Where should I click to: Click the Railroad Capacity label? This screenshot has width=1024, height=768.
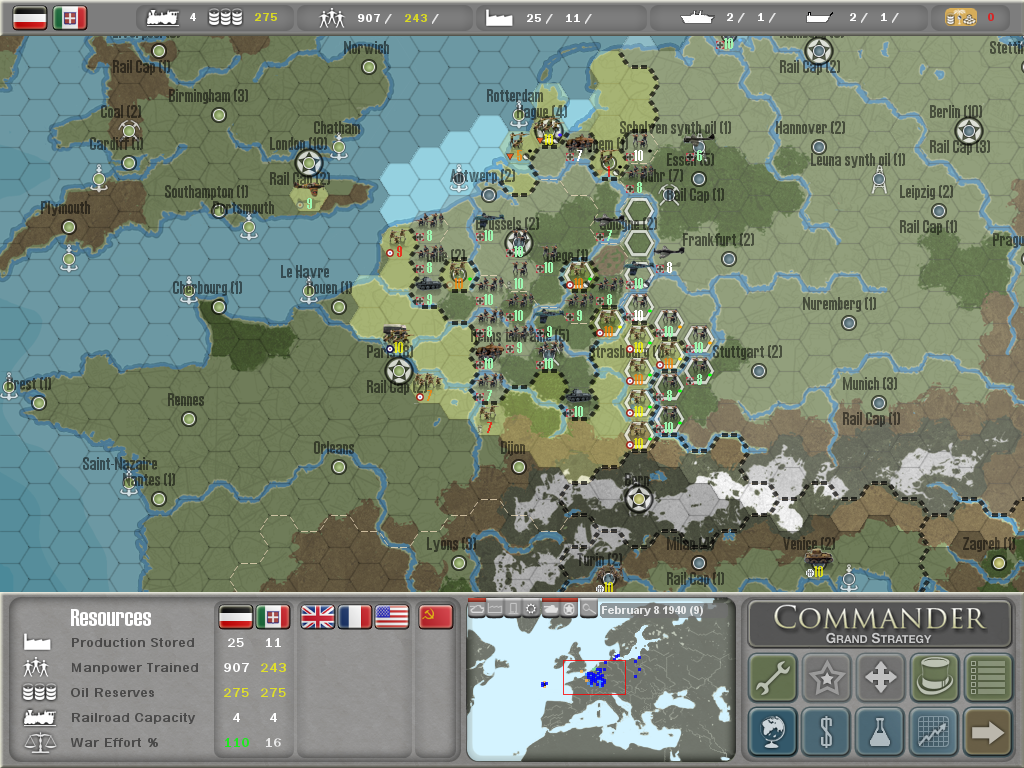click(133, 717)
